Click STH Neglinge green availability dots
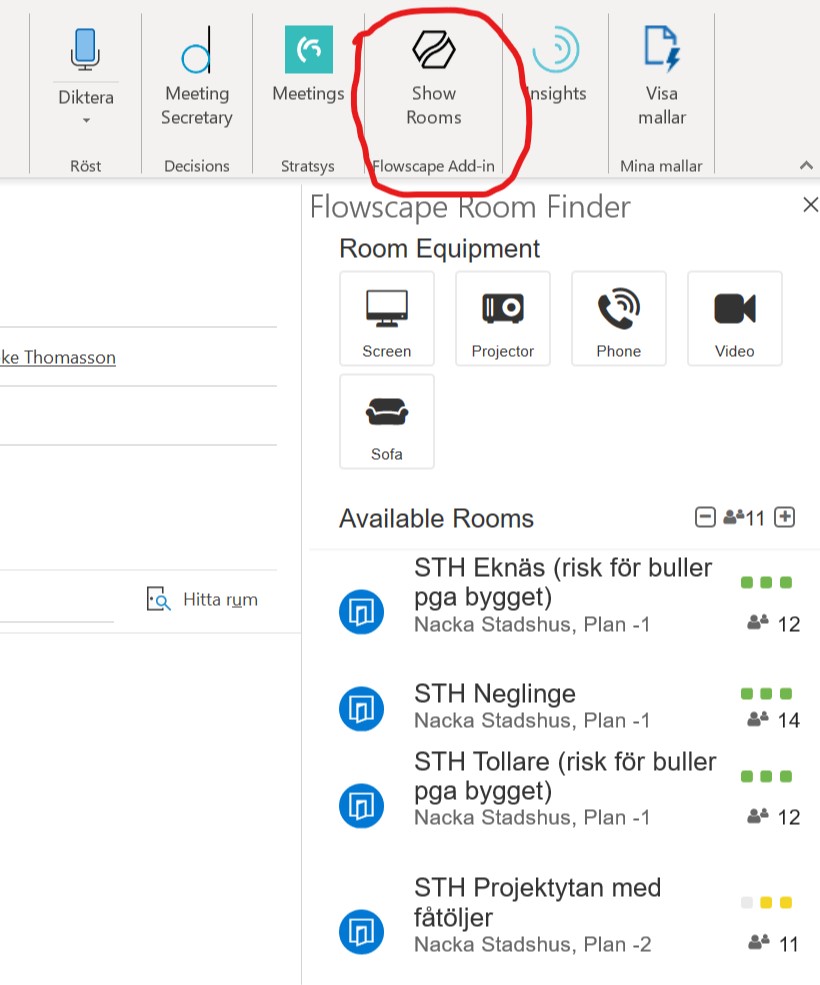The image size is (820, 985). tap(766, 694)
